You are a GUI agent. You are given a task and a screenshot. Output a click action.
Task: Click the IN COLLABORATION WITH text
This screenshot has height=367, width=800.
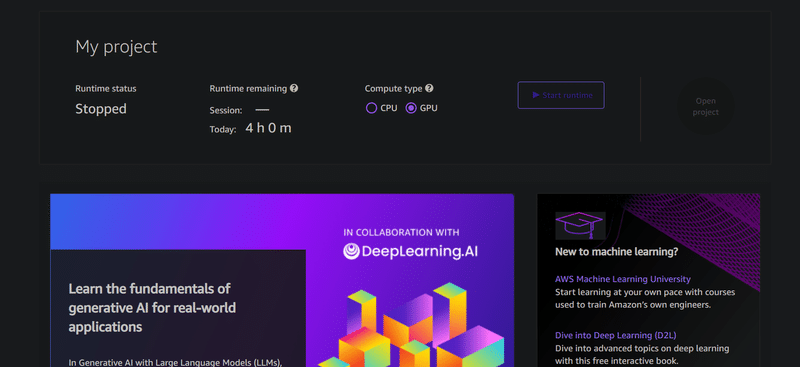402,232
